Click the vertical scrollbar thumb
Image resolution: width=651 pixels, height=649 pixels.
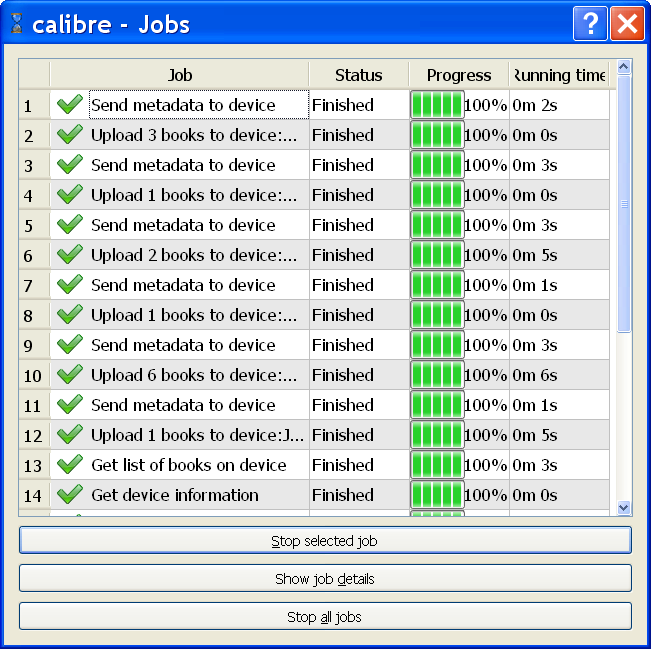[x=624, y=203]
